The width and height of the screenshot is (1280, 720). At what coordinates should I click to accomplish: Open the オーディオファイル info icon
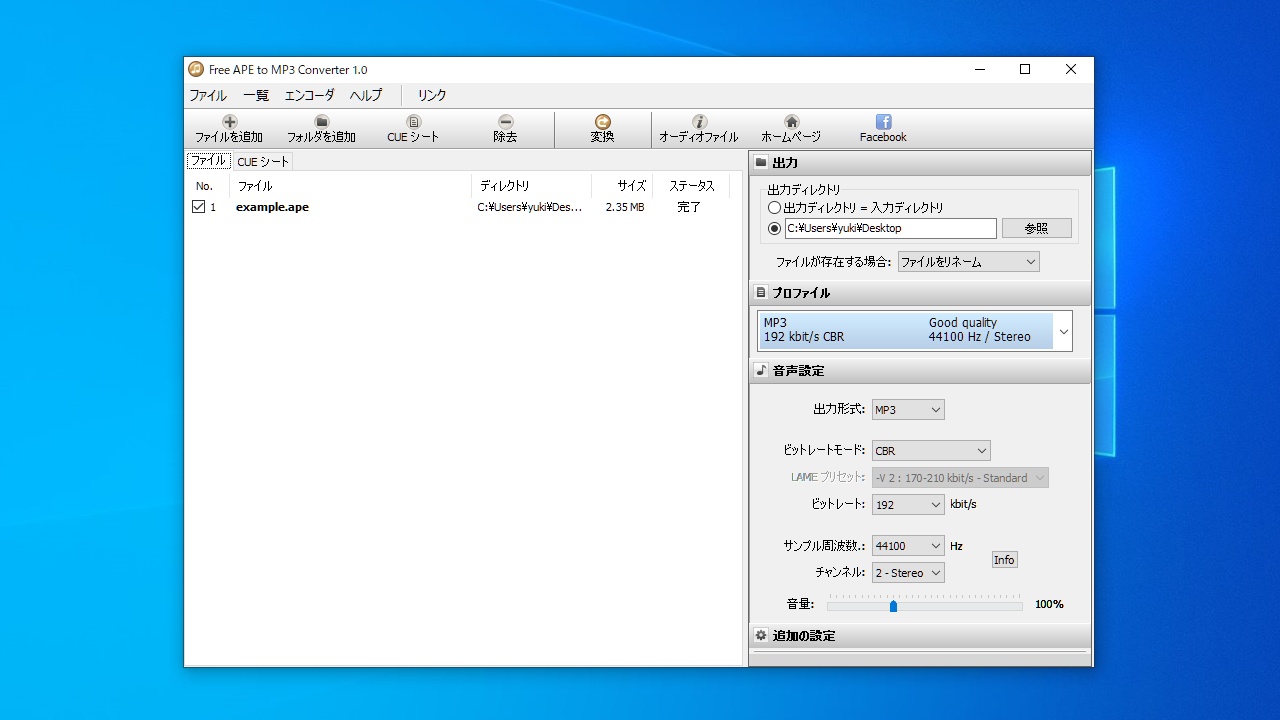[x=699, y=122]
